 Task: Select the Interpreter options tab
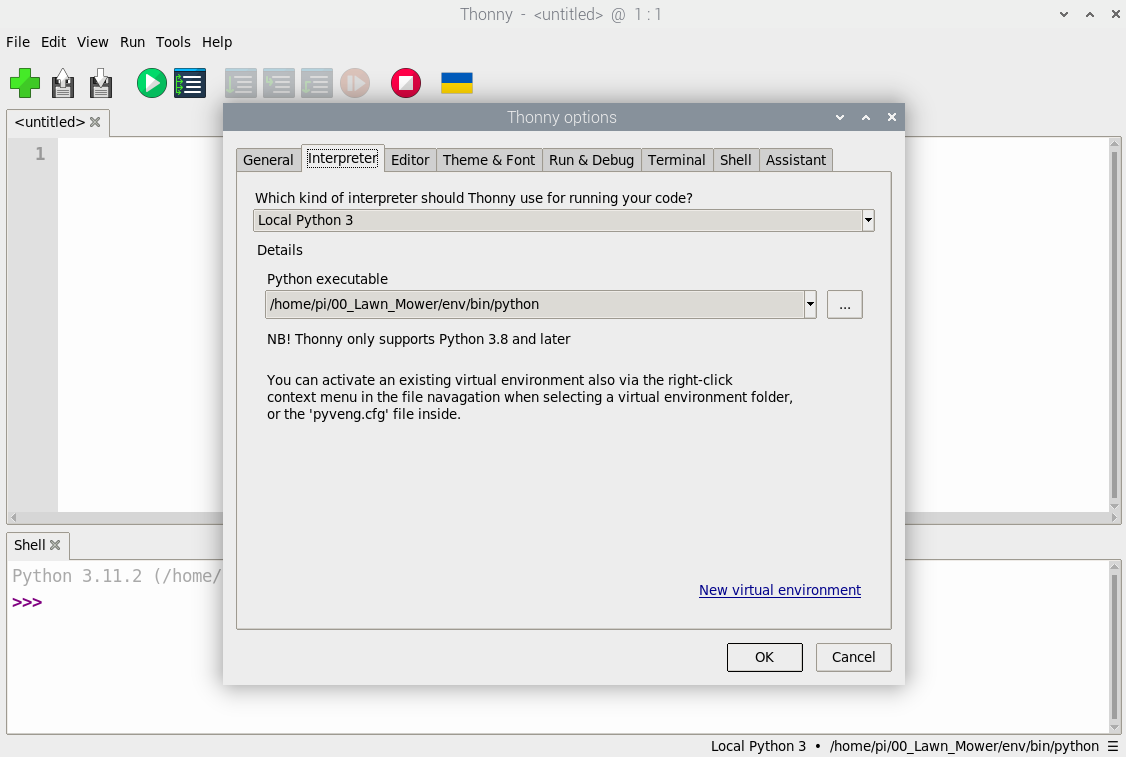pos(343,158)
